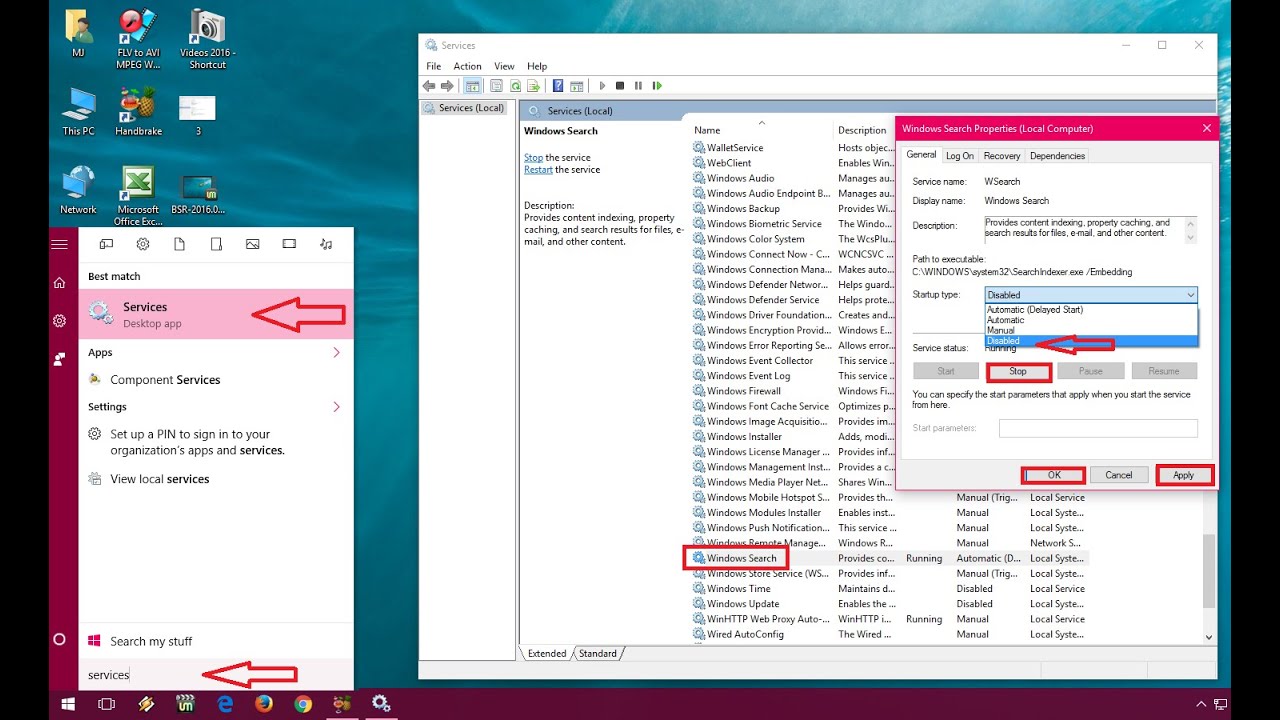Open the This PC desktop icon
Image resolution: width=1280 pixels, height=720 pixels.
click(x=78, y=111)
